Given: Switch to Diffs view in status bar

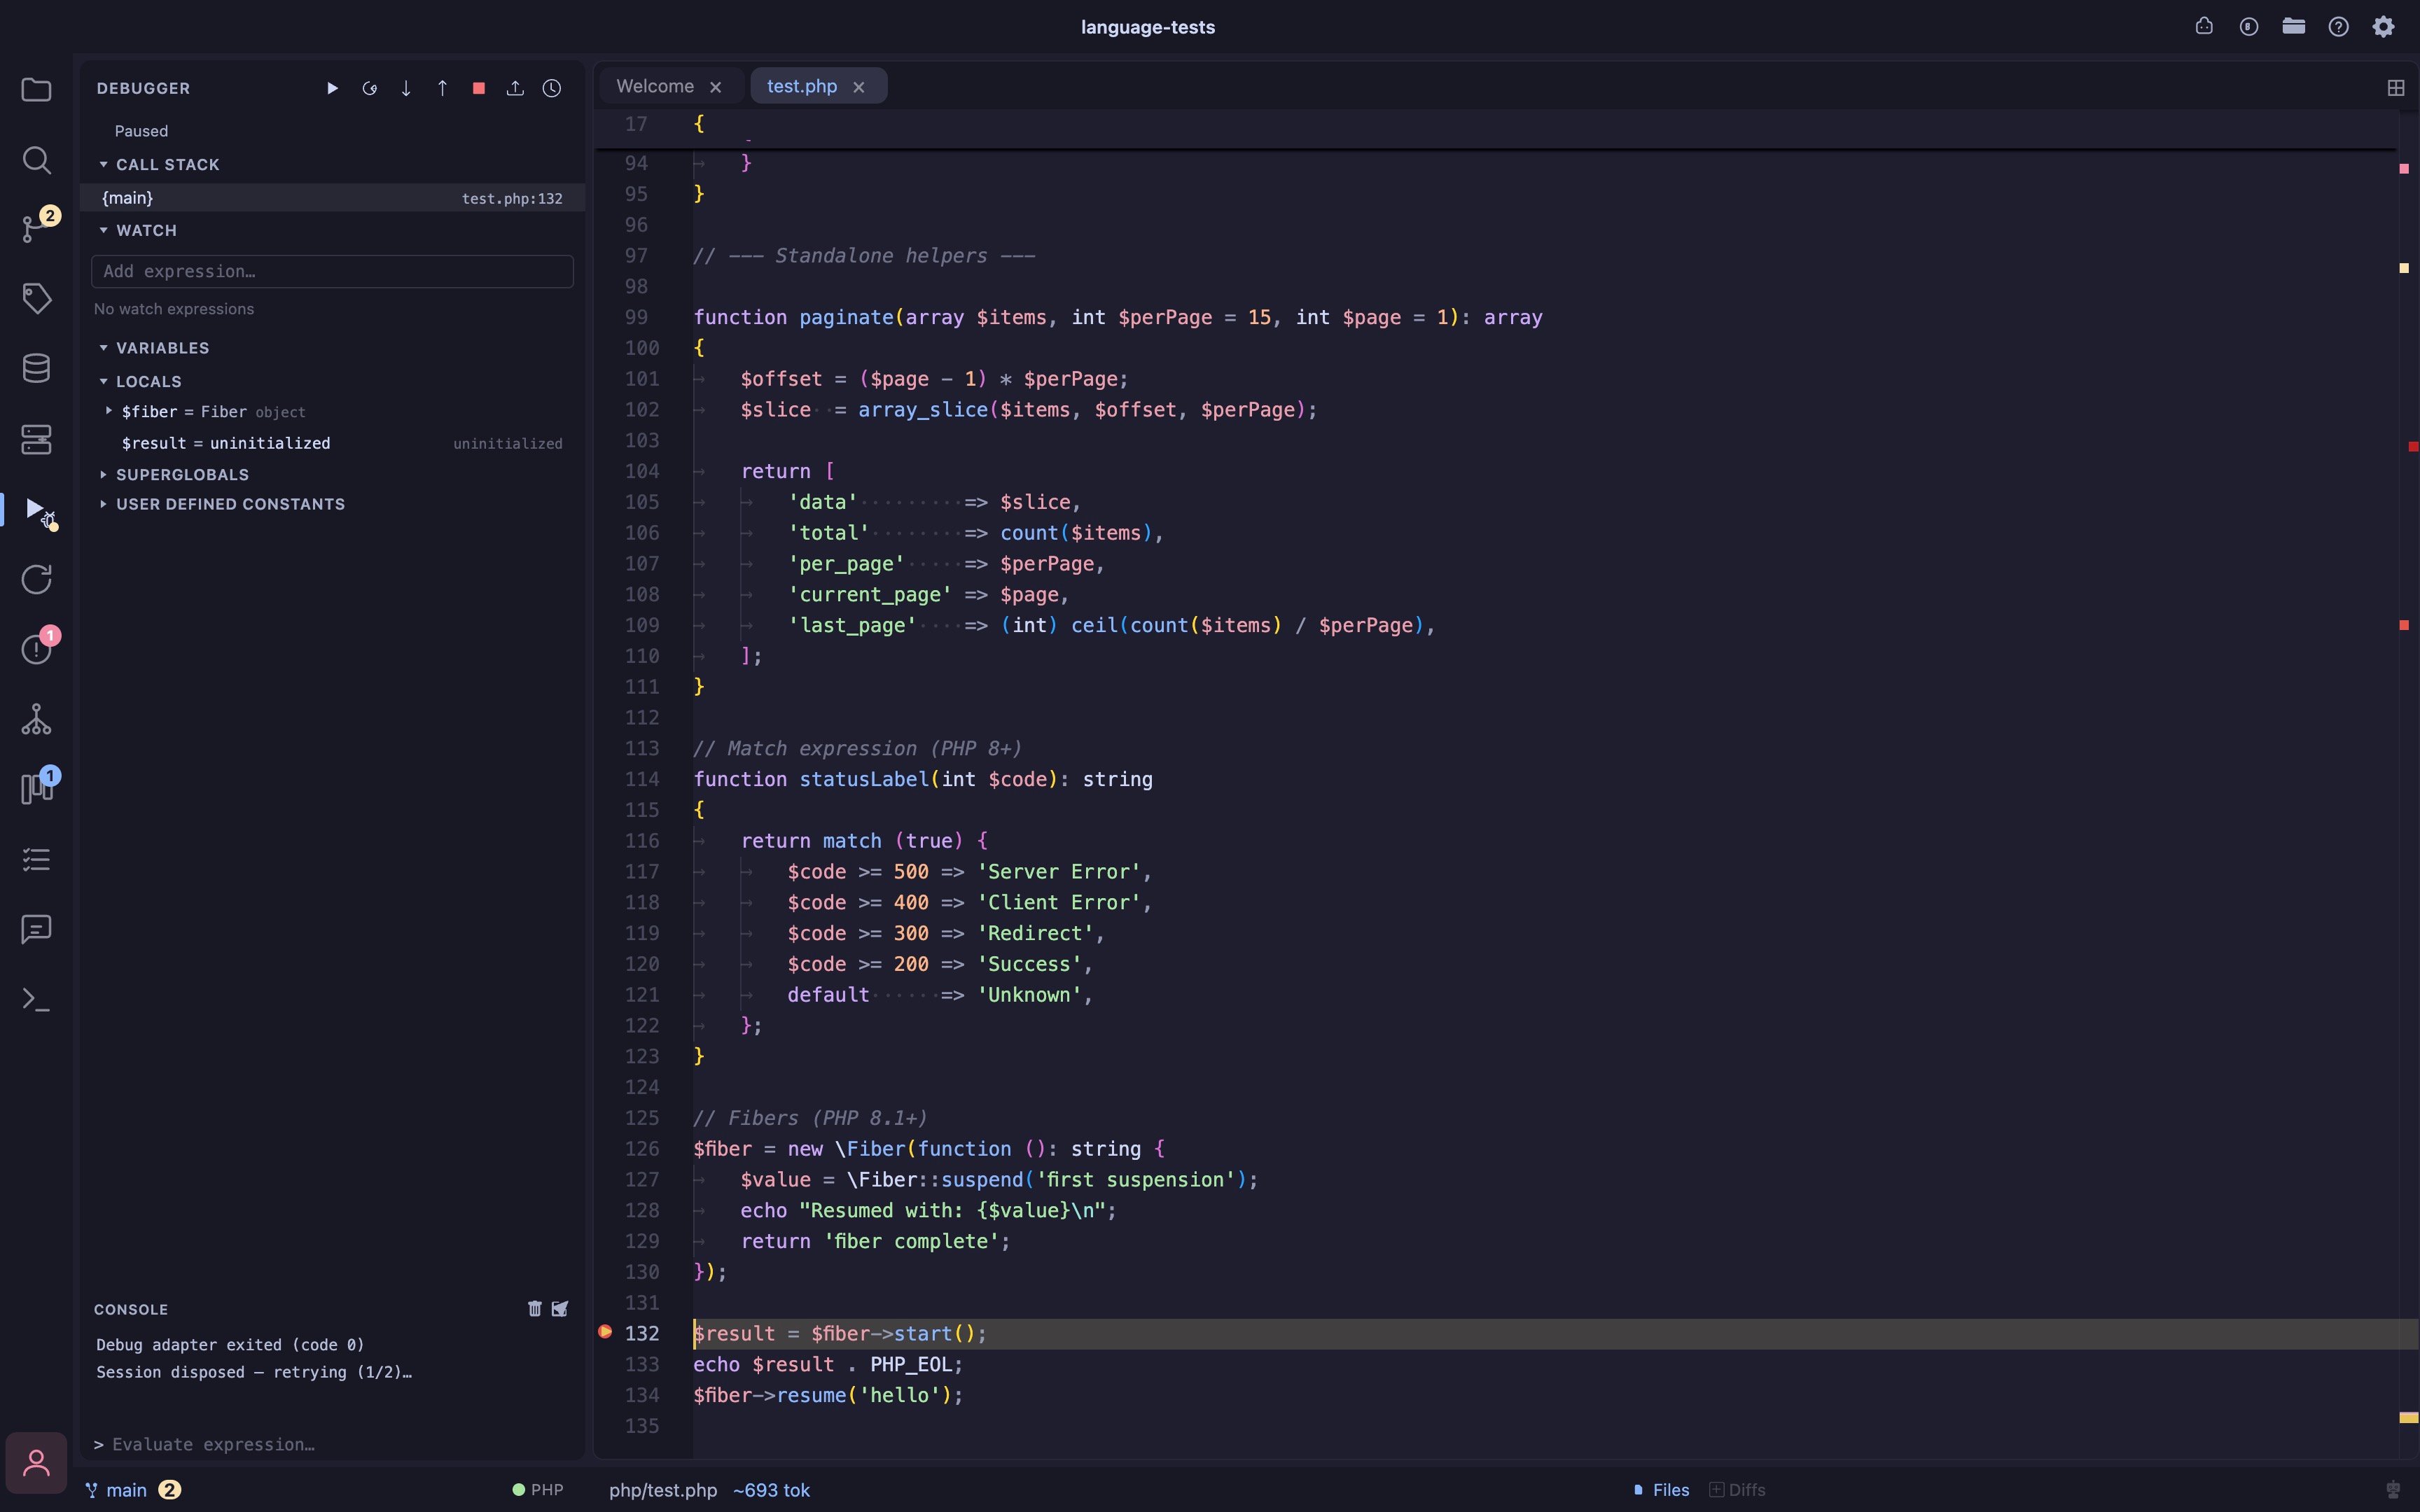Looking at the screenshot, I should click(1738, 1490).
